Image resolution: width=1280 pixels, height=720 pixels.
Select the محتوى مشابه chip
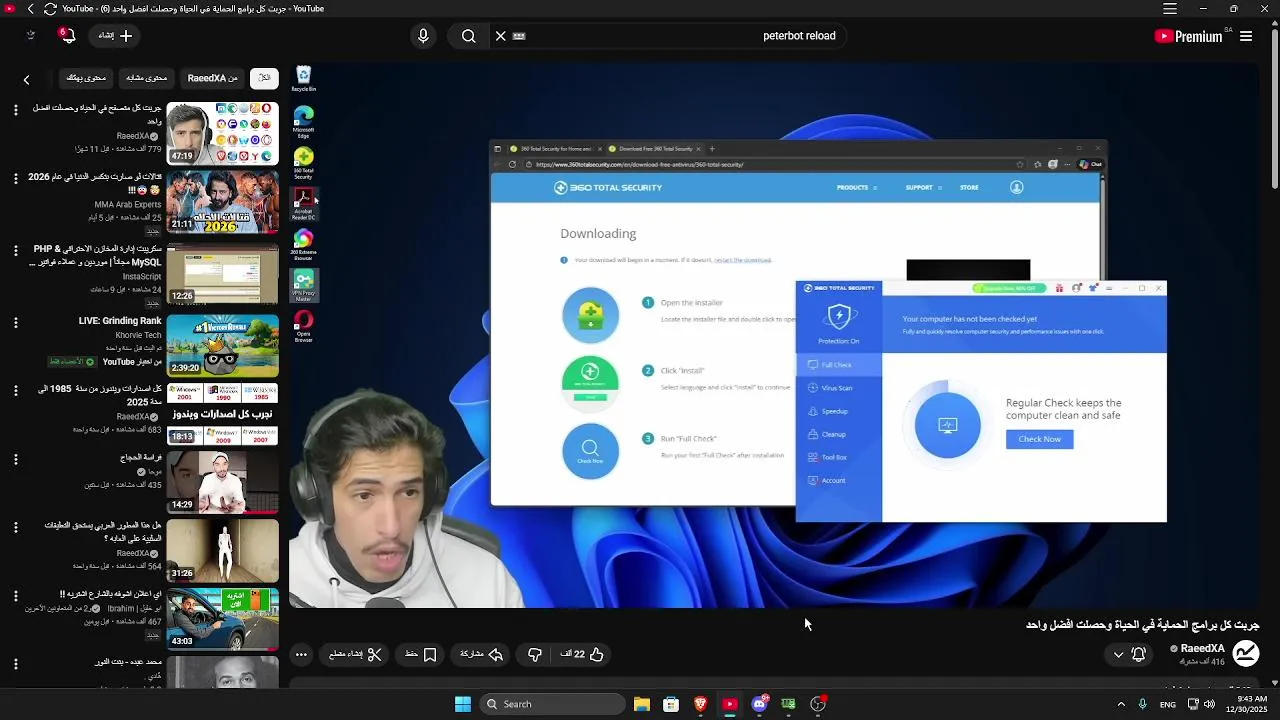[148, 78]
